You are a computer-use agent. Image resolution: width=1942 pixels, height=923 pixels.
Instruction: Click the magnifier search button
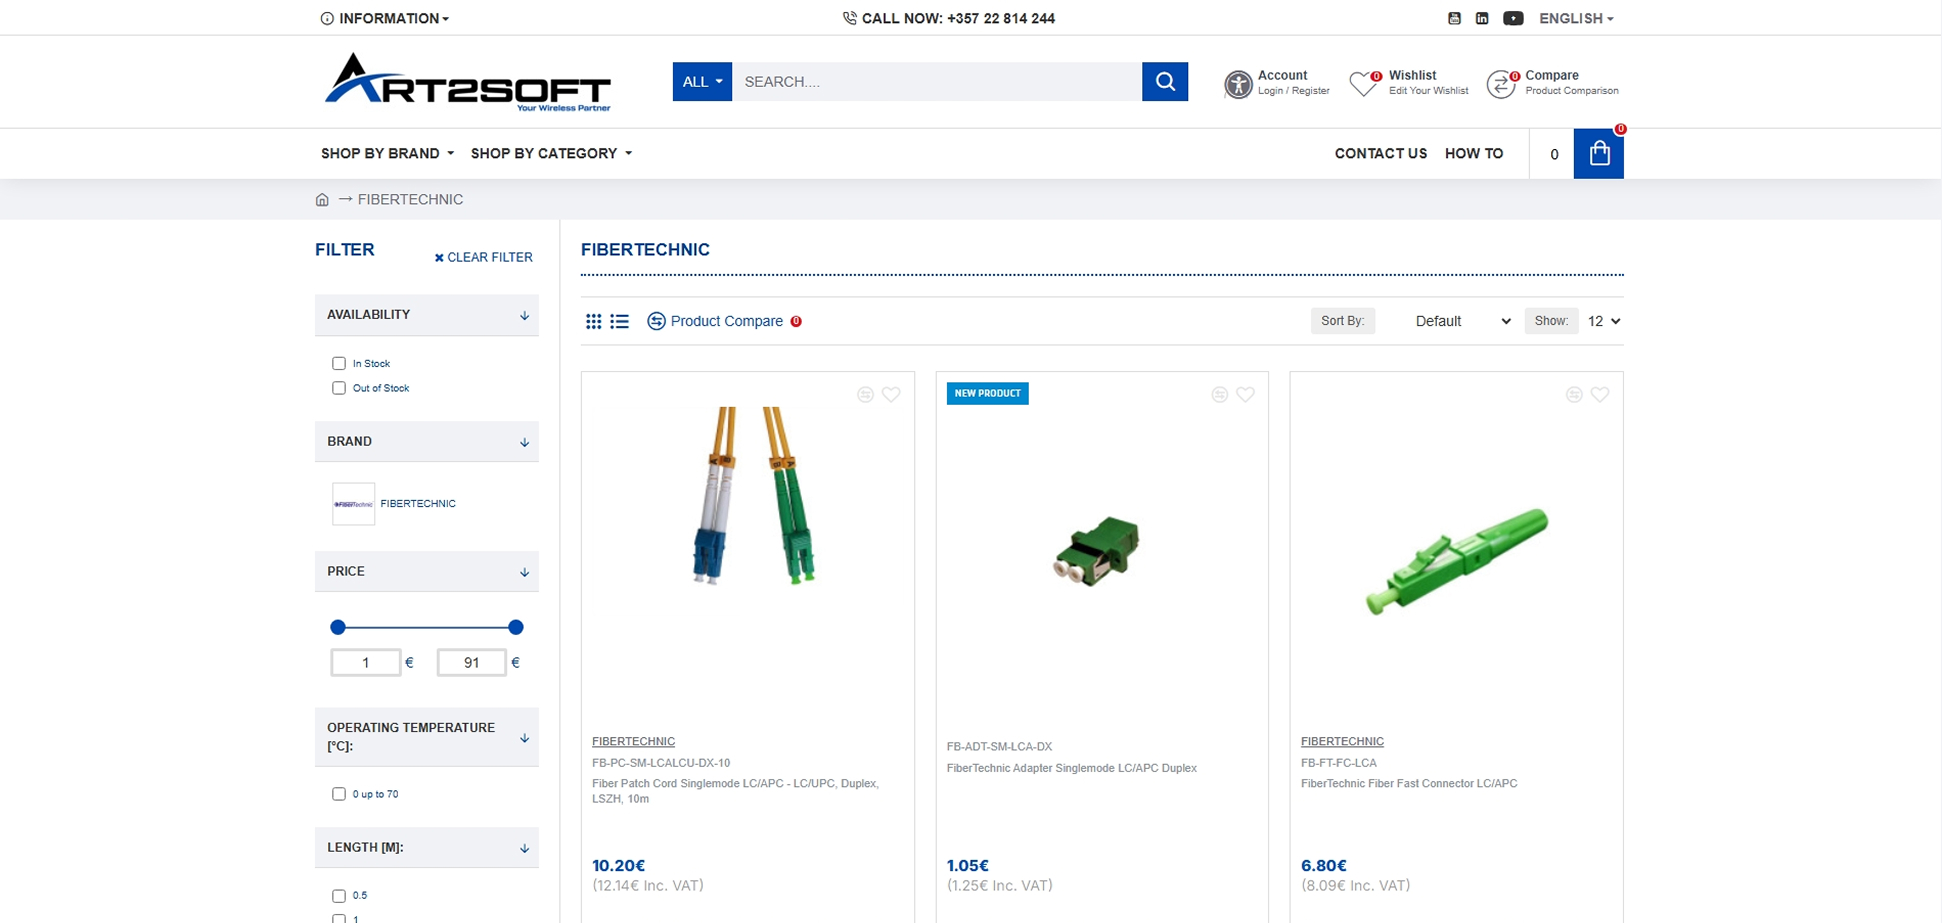1165,82
